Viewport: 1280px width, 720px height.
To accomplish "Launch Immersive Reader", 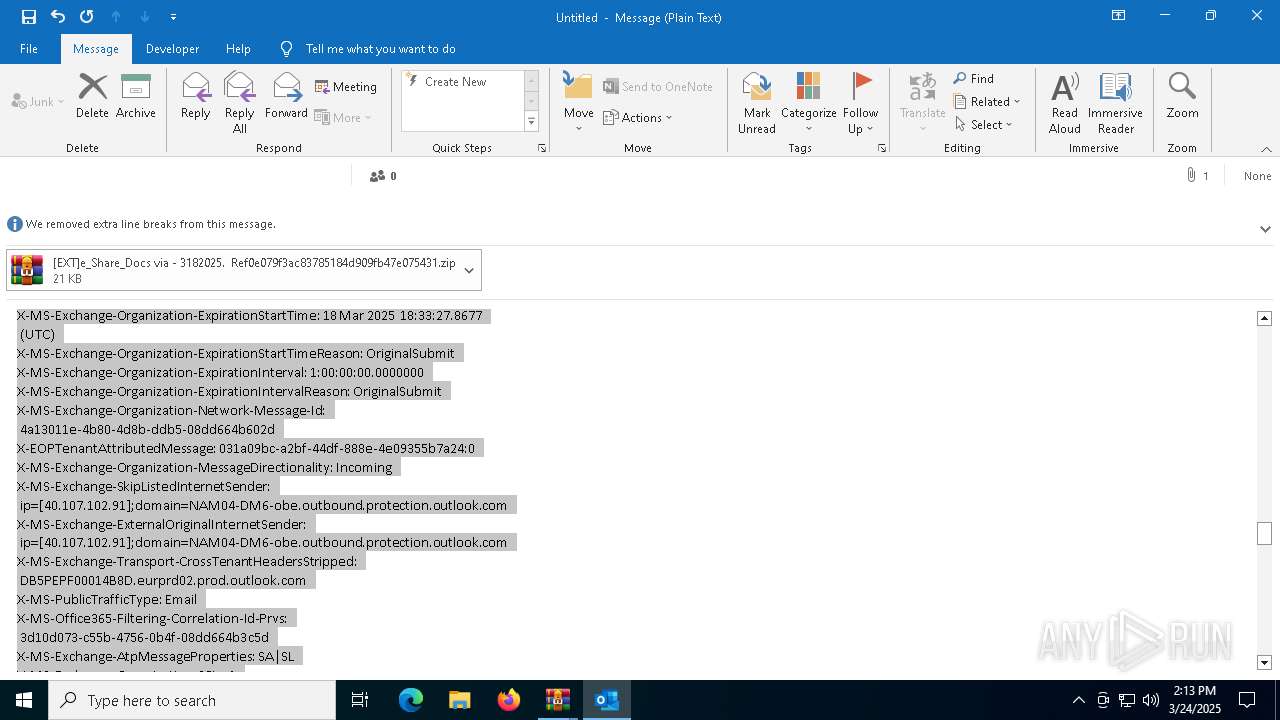I will [x=1115, y=102].
